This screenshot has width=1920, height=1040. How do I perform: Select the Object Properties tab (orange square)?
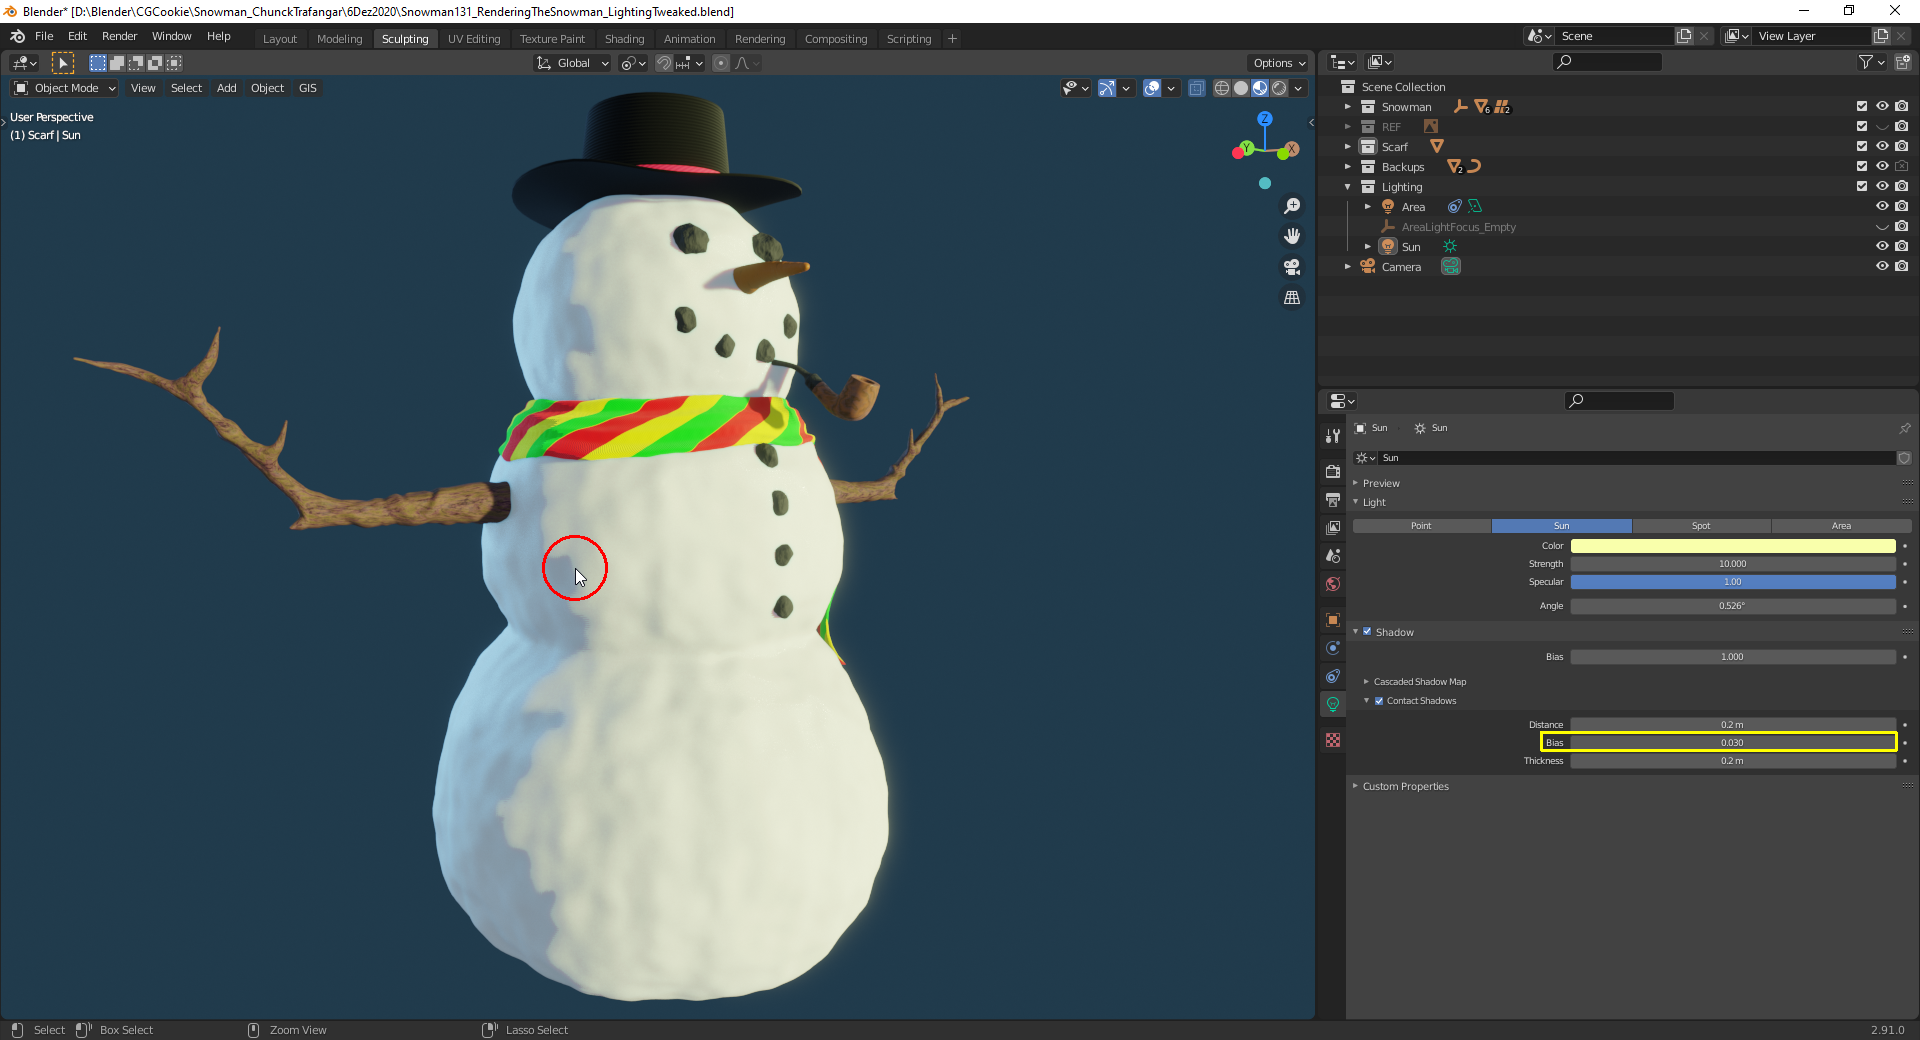point(1332,620)
